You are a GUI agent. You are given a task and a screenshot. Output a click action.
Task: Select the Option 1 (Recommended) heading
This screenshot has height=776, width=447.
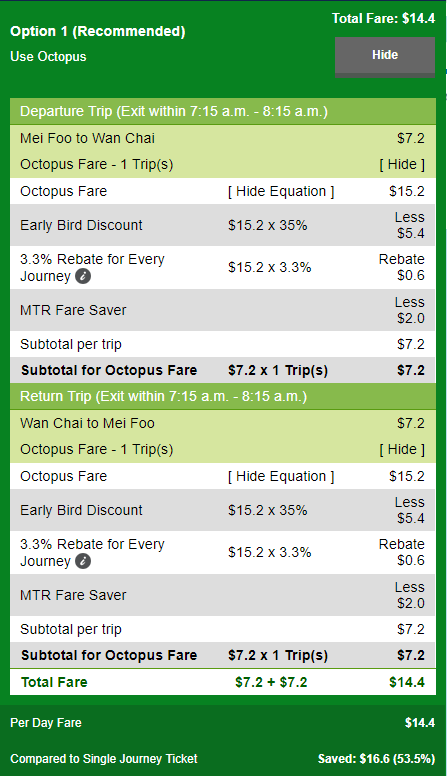[x=98, y=31]
